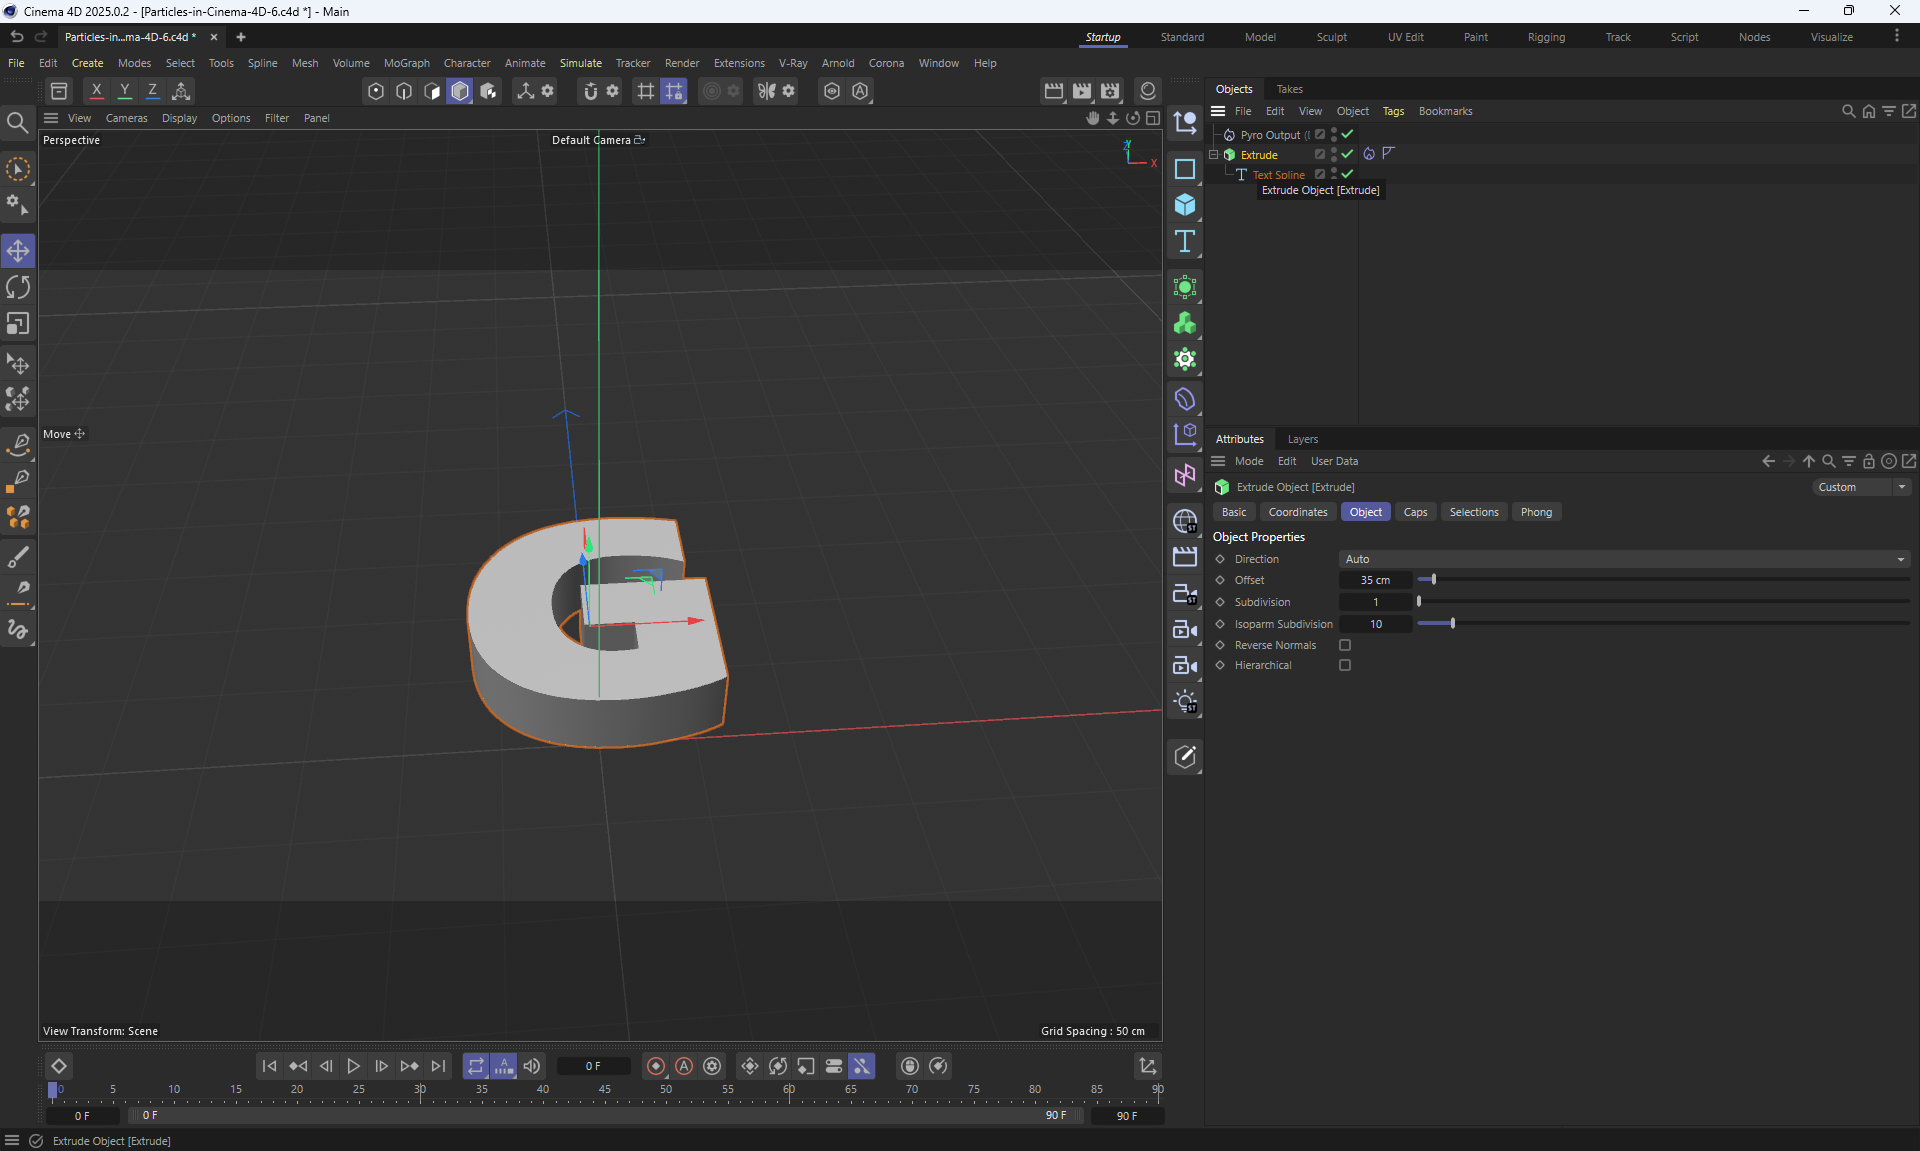This screenshot has height=1151, width=1920.
Task: Click the Text spline tool icon
Action: click(x=1185, y=241)
